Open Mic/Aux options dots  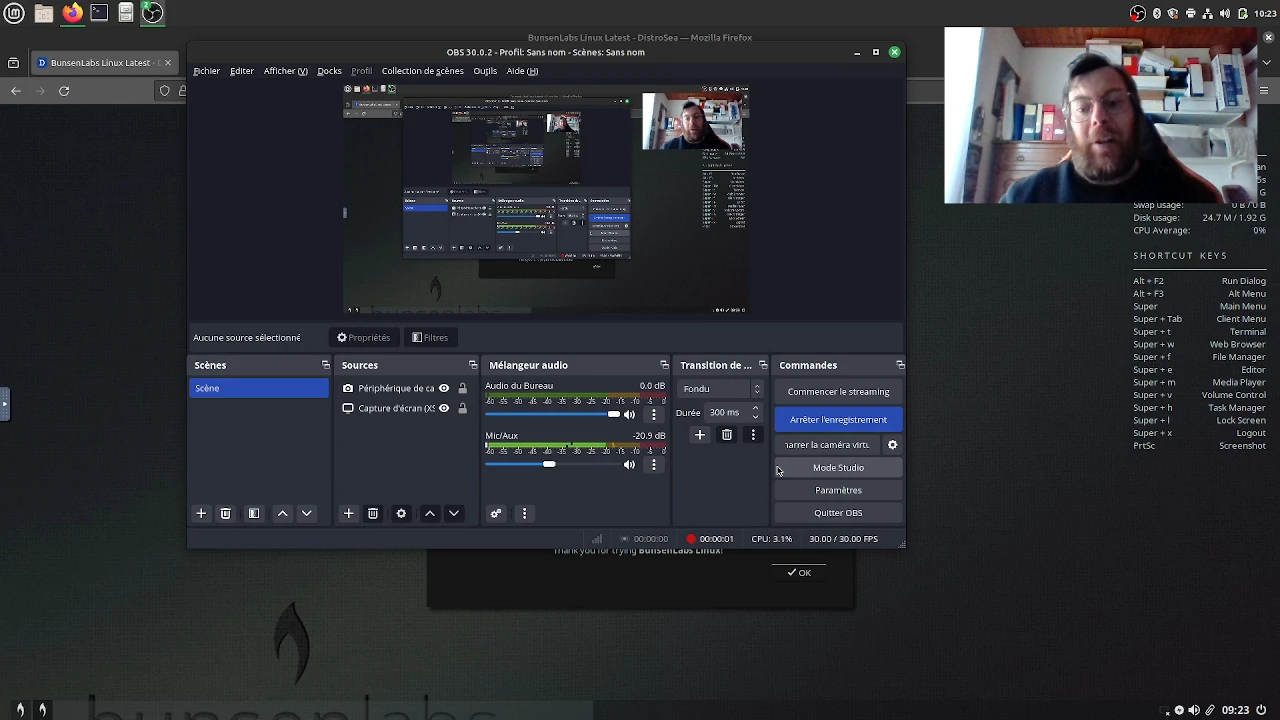(x=654, y=464)
